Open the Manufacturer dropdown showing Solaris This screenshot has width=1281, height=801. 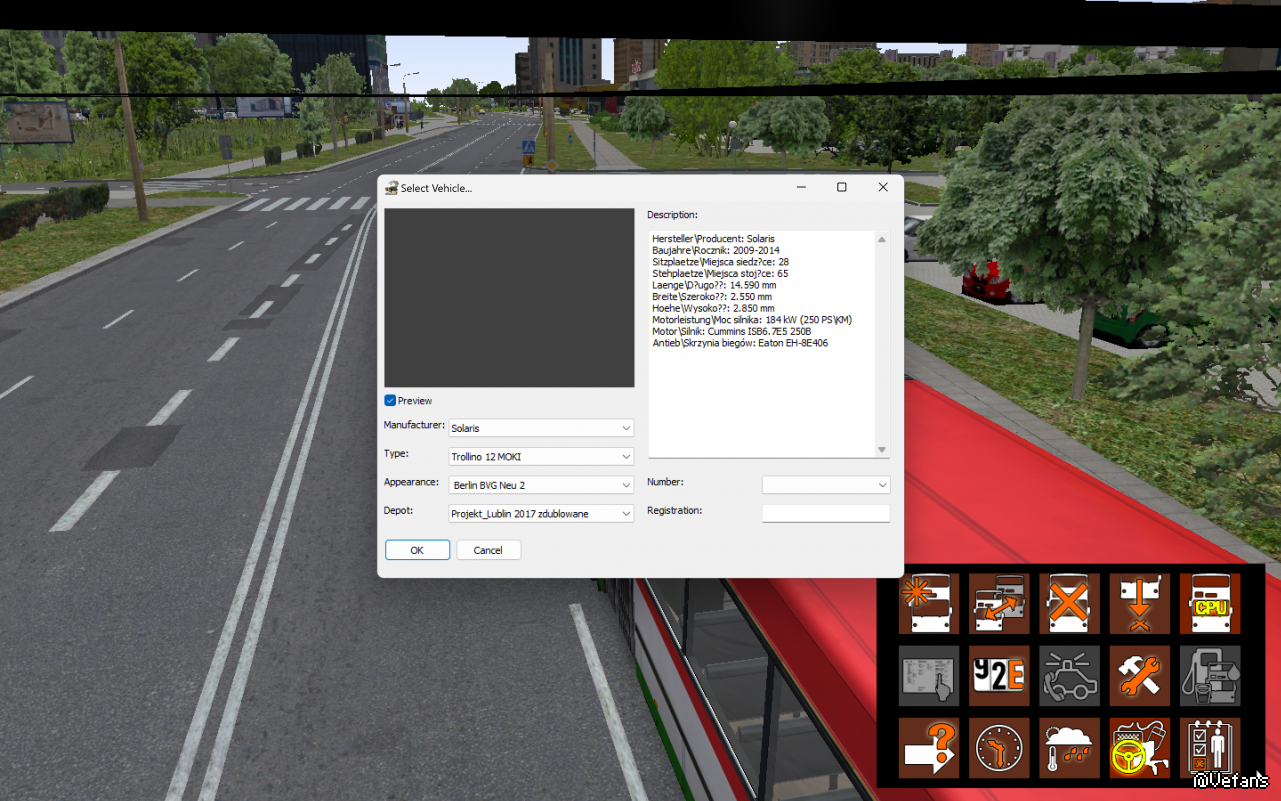tap(541, 428)
